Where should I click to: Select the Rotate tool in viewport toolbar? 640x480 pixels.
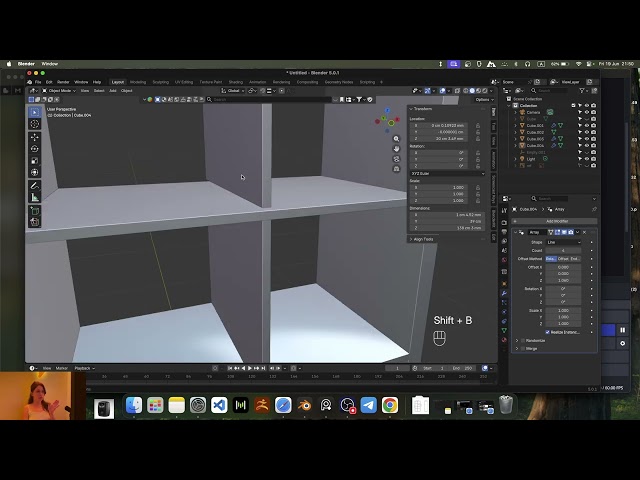35,149
